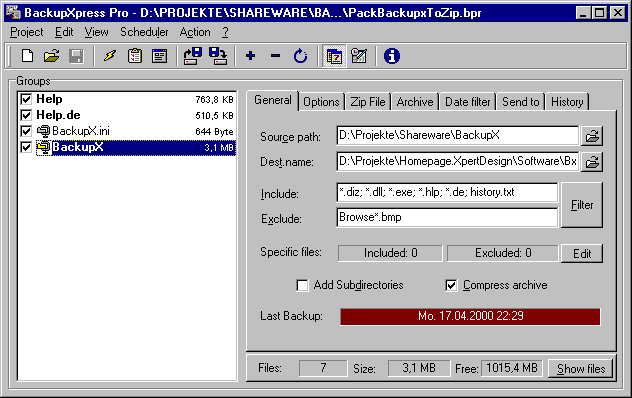This screenshot has height=398, width=632.
Task: Open the ? help menu
Action: point(225,32)
